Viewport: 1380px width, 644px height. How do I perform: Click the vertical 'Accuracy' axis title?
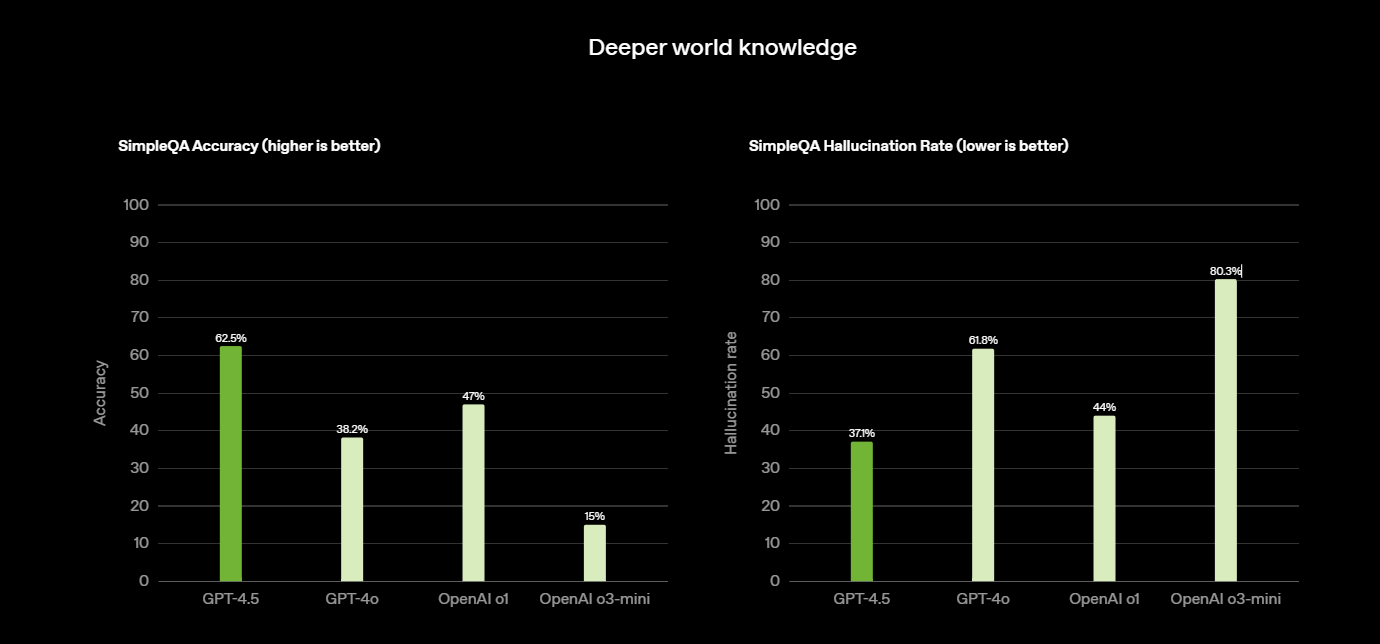[100, 393]
